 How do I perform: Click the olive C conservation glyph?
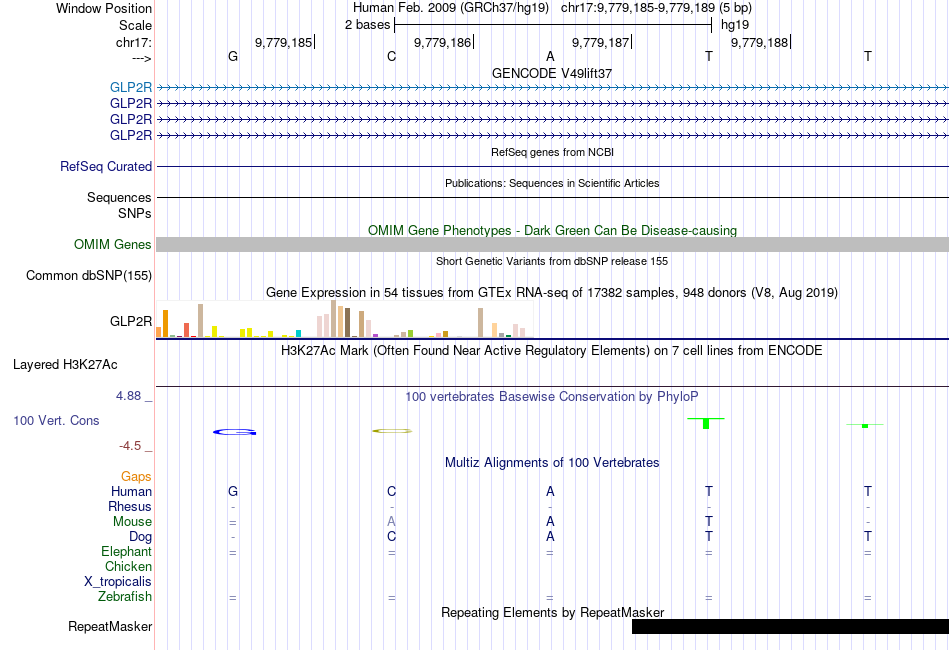392,431
